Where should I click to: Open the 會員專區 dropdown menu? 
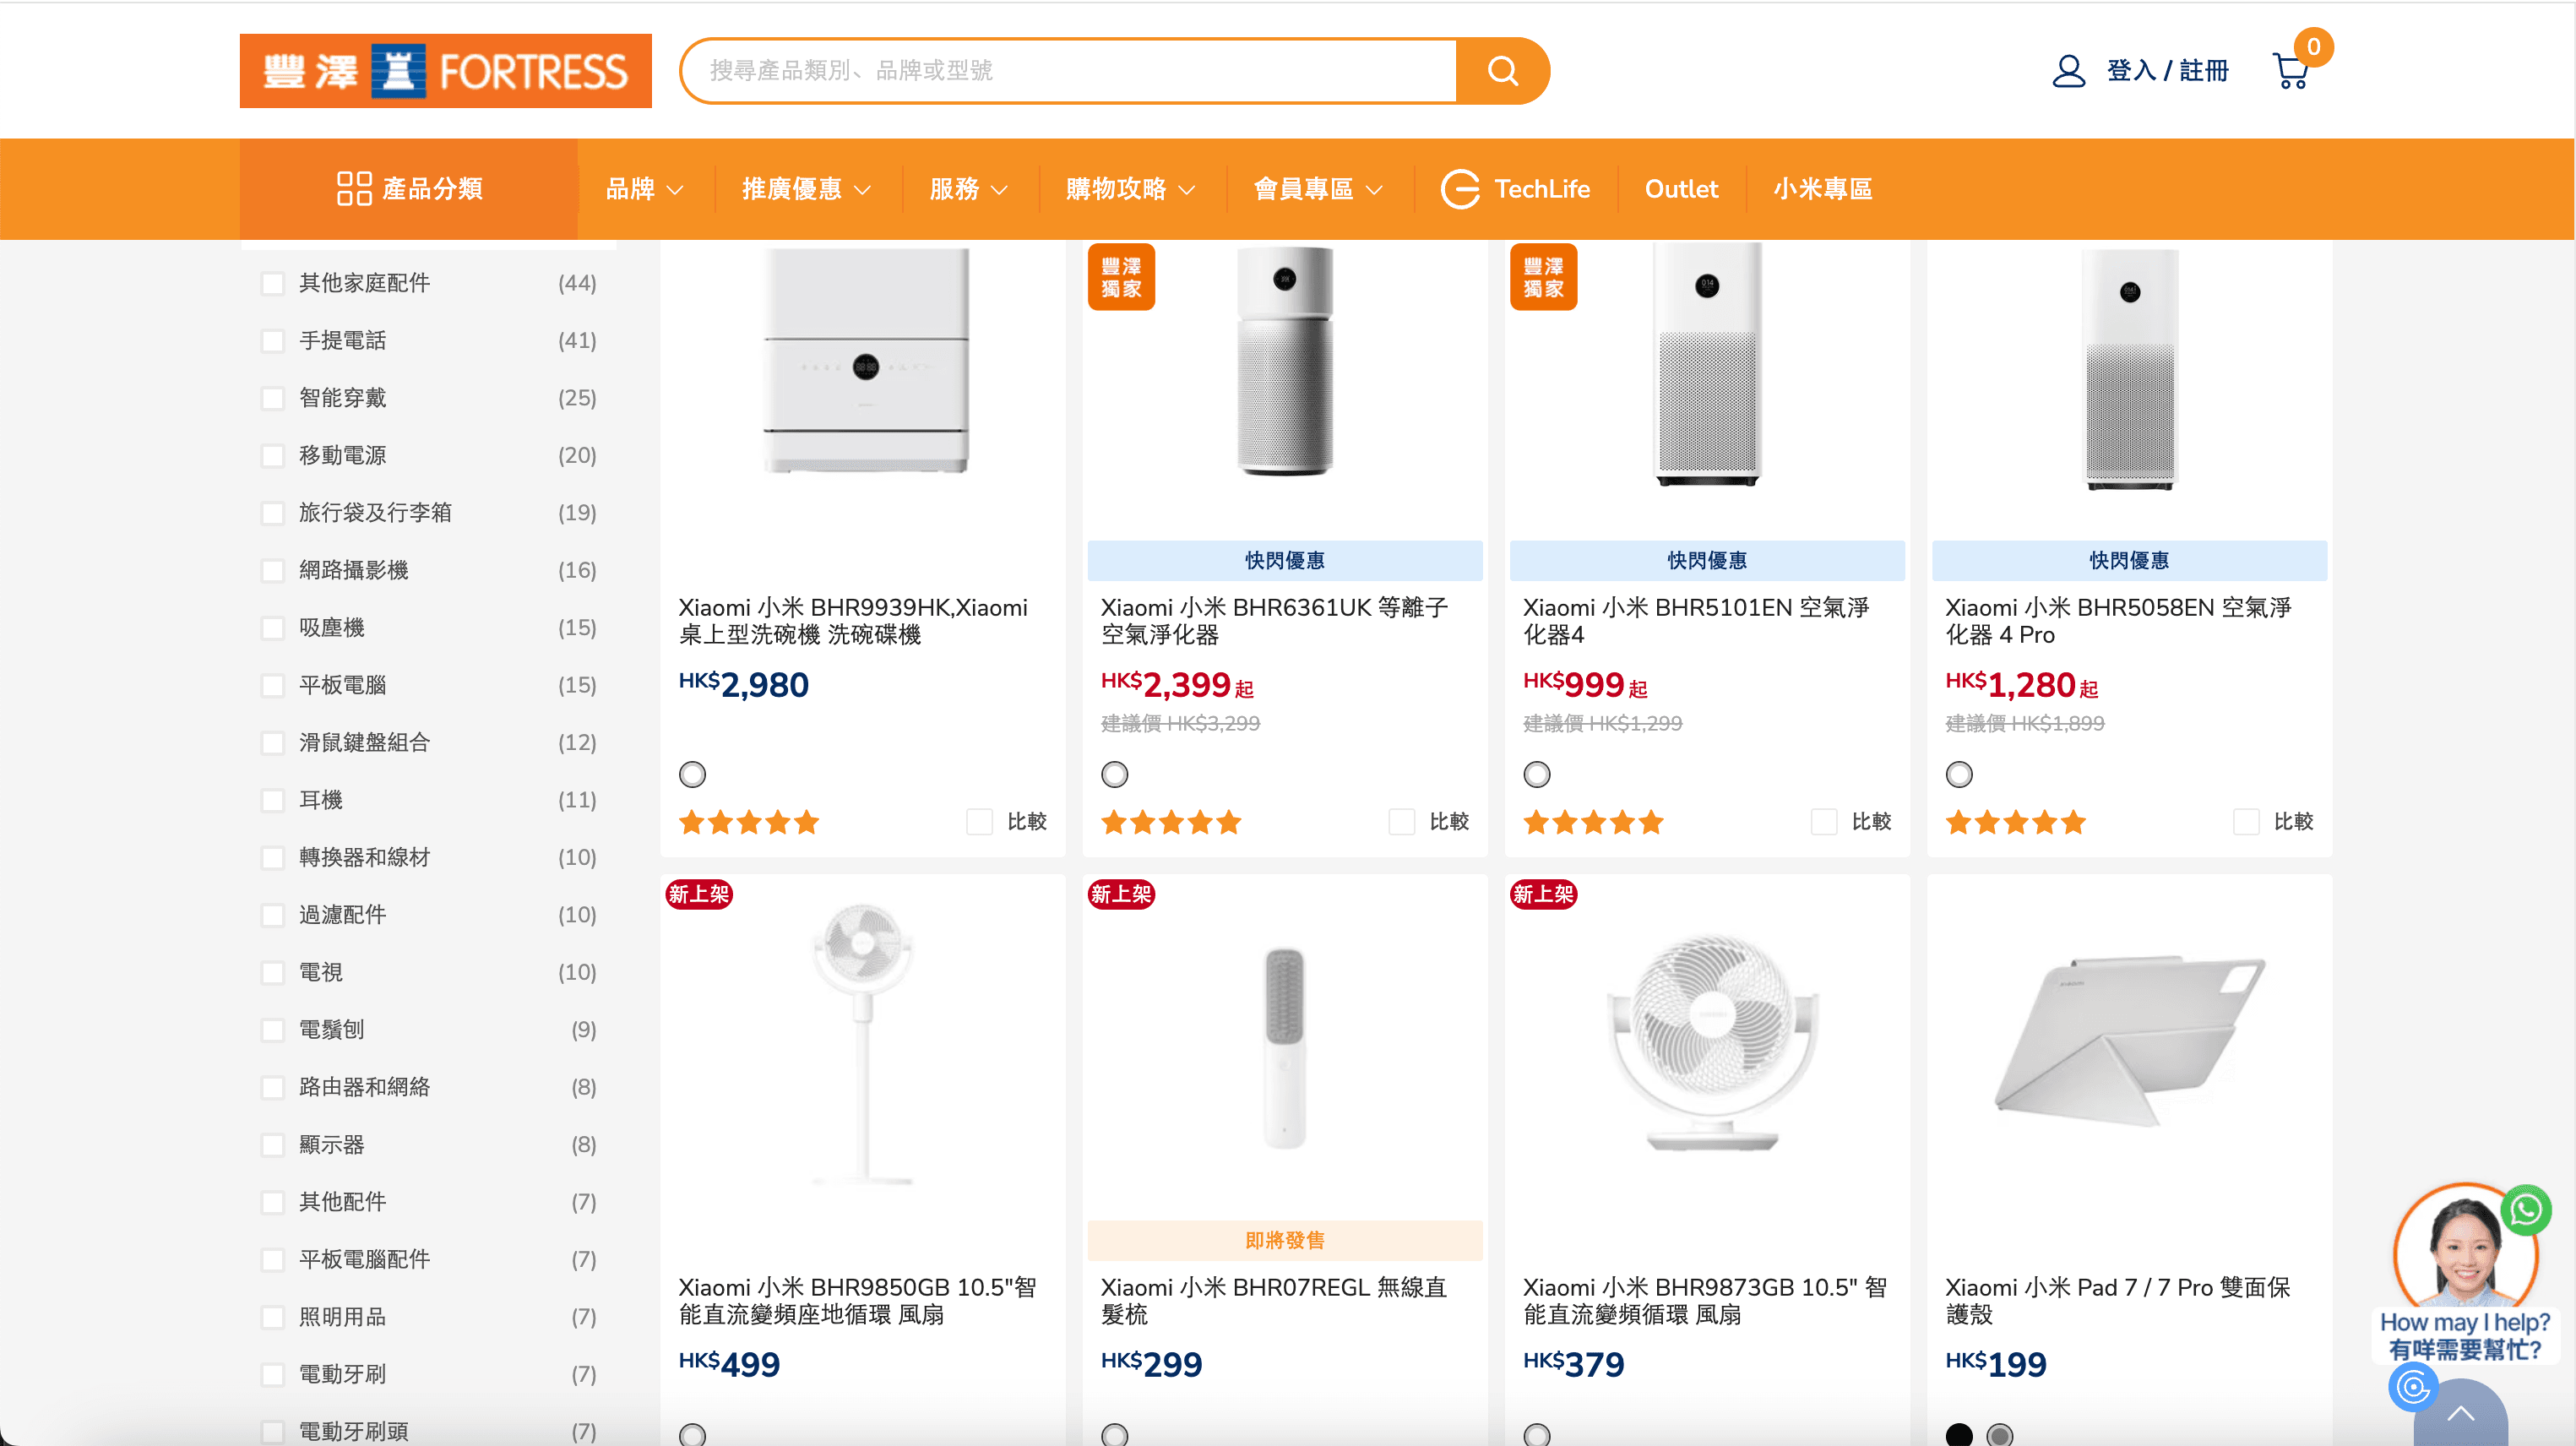(1317, 189)
